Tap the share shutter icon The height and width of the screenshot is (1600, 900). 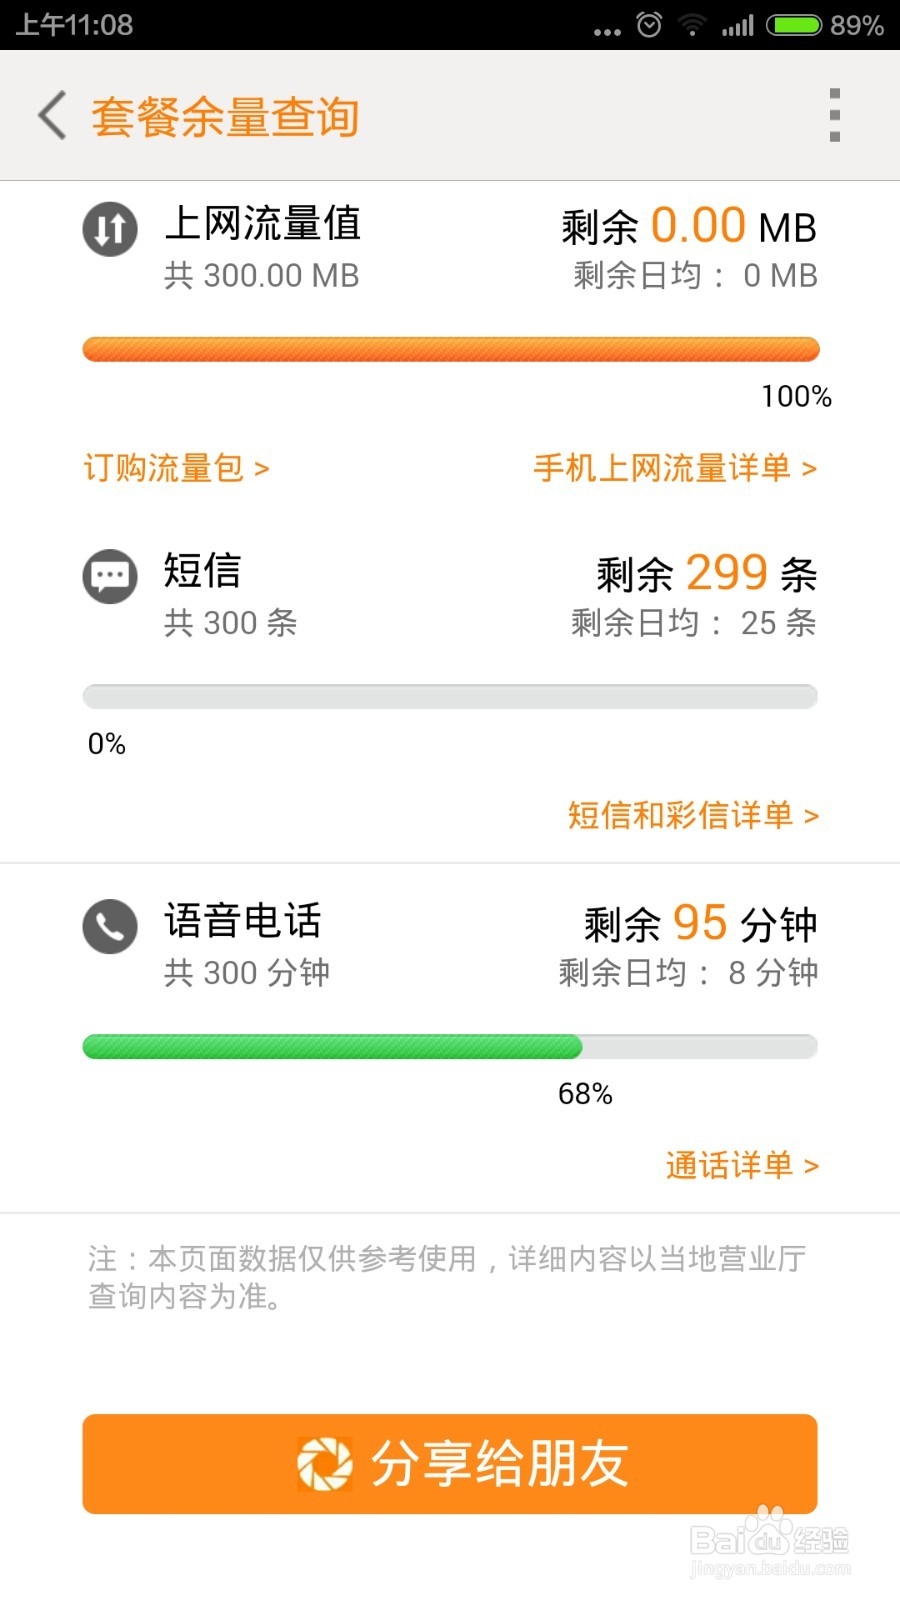(324, 1463)
